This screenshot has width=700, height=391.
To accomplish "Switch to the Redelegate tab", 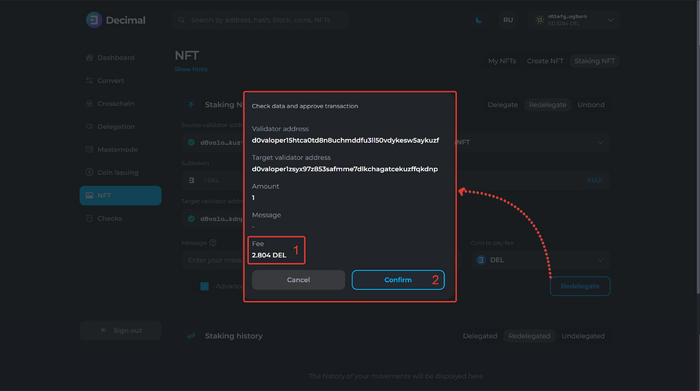I will [x=547, y=104].
